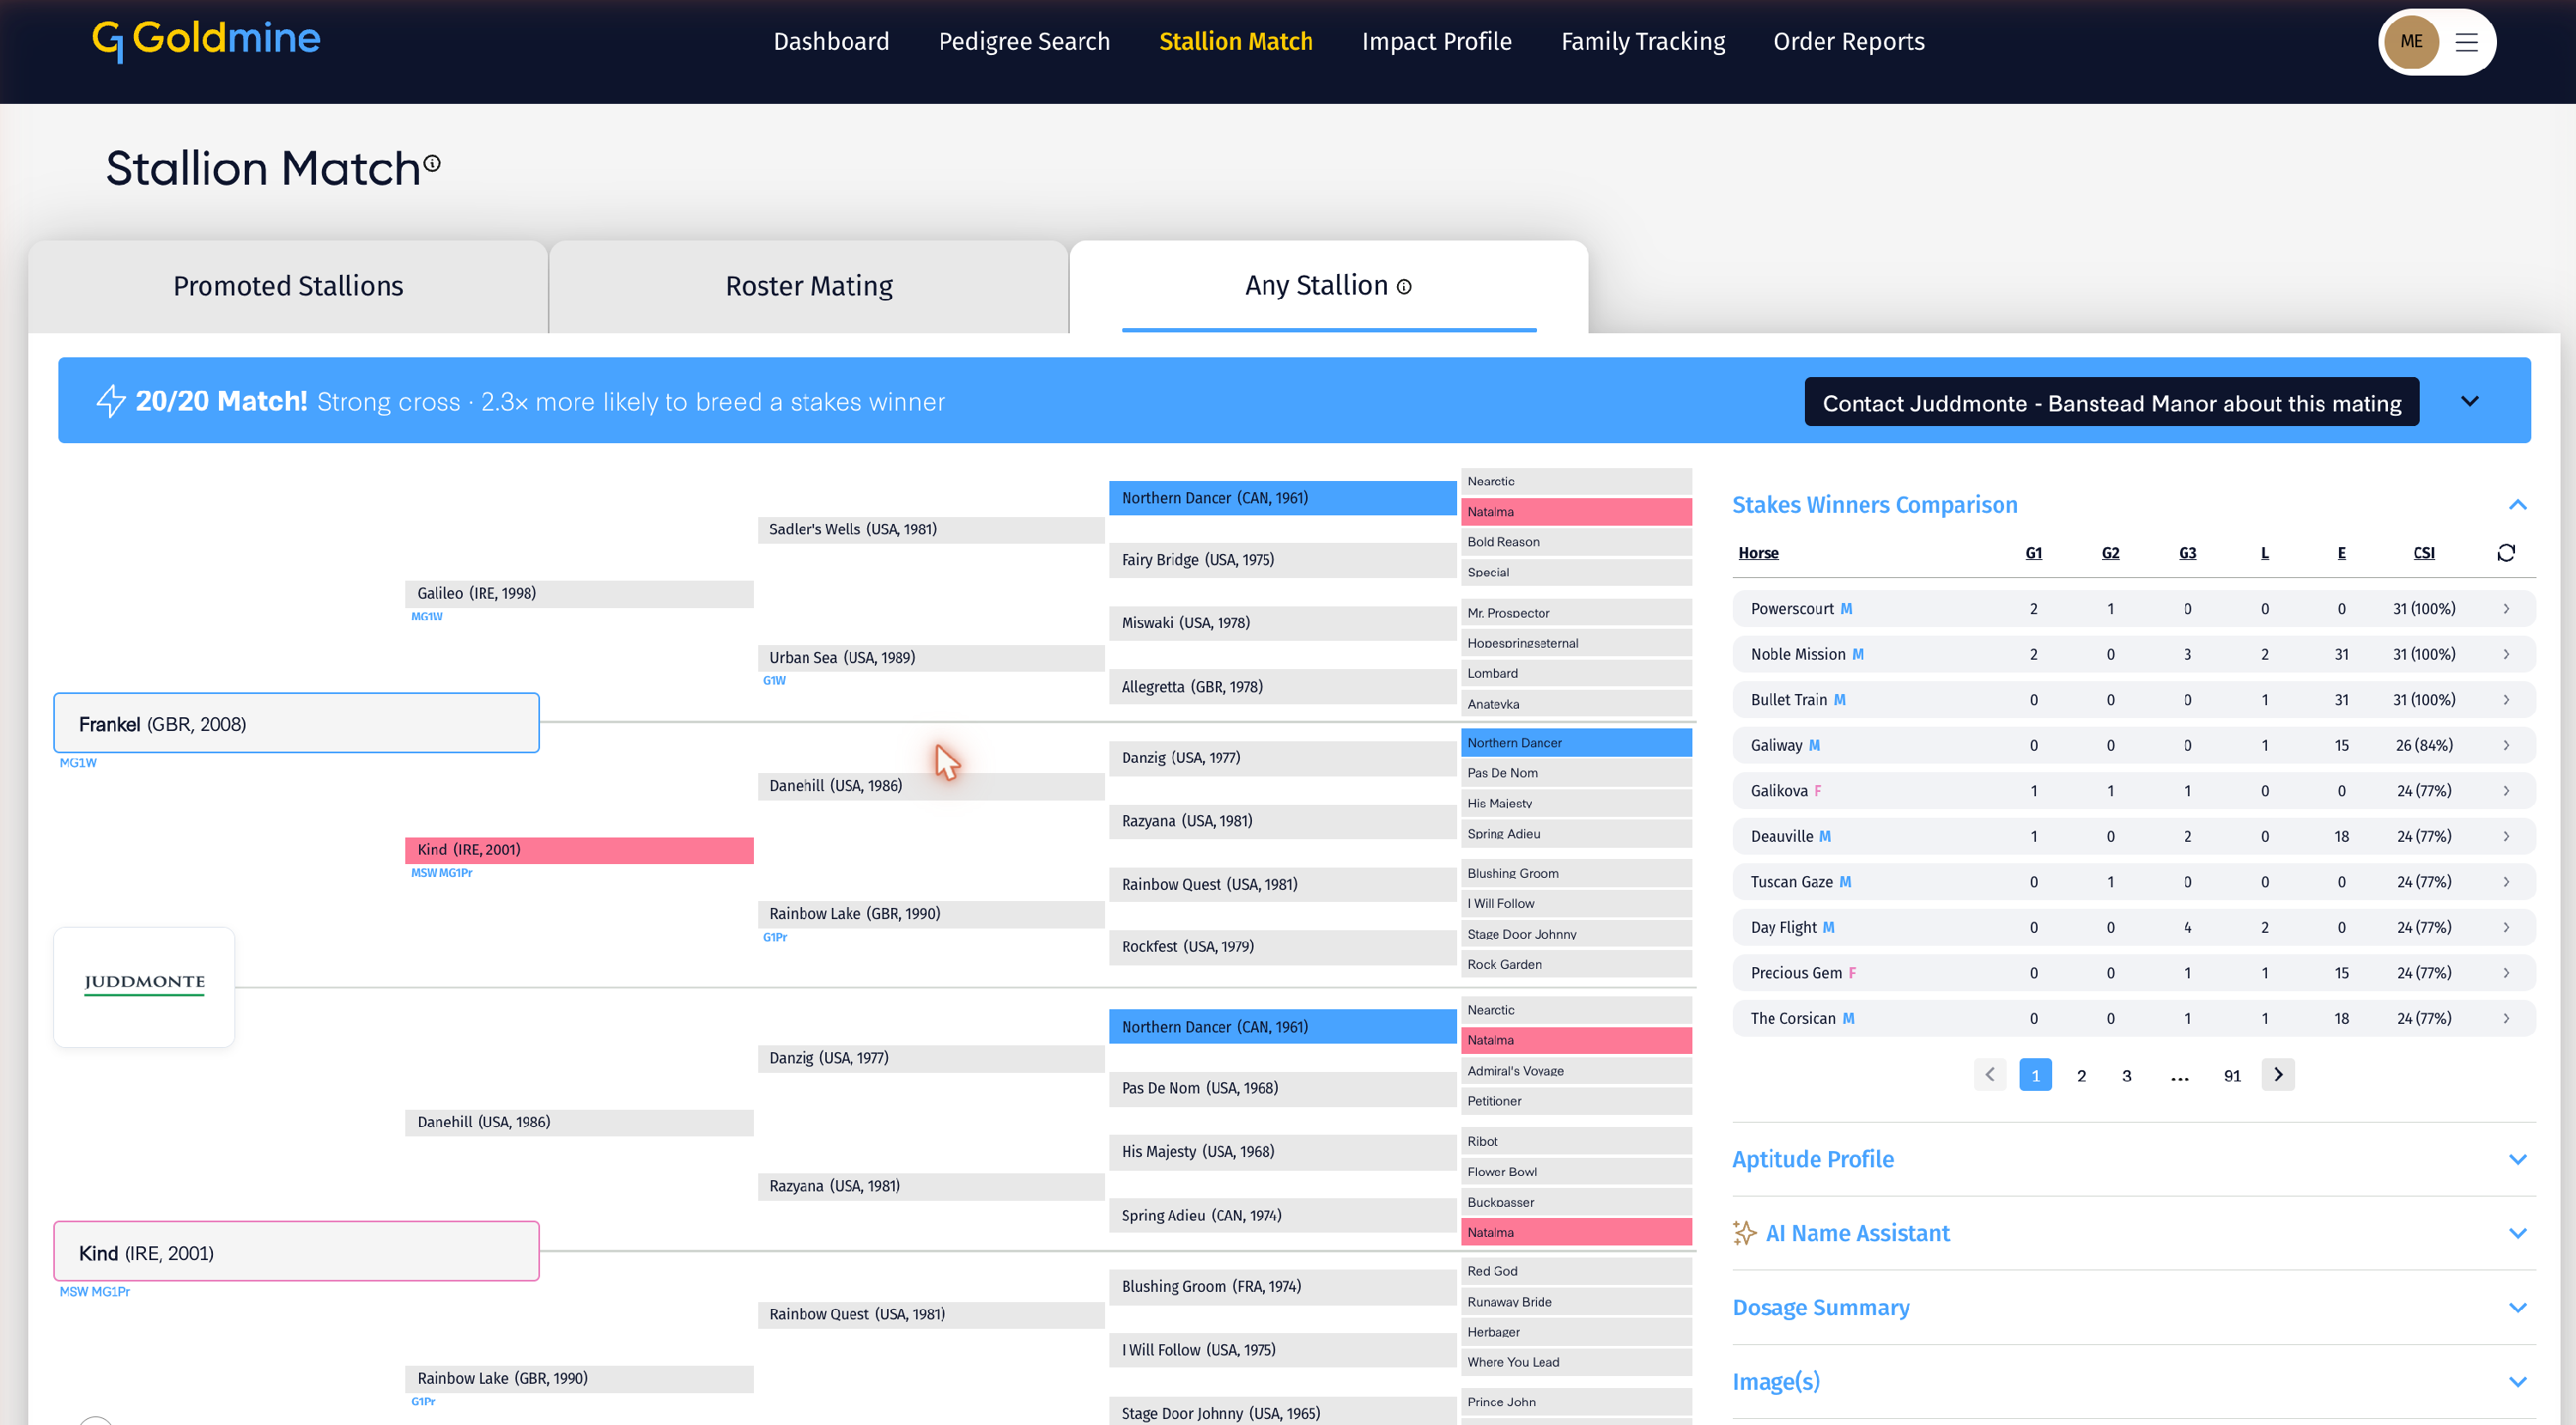Click the Juddmonte logo card

[144, 987]
